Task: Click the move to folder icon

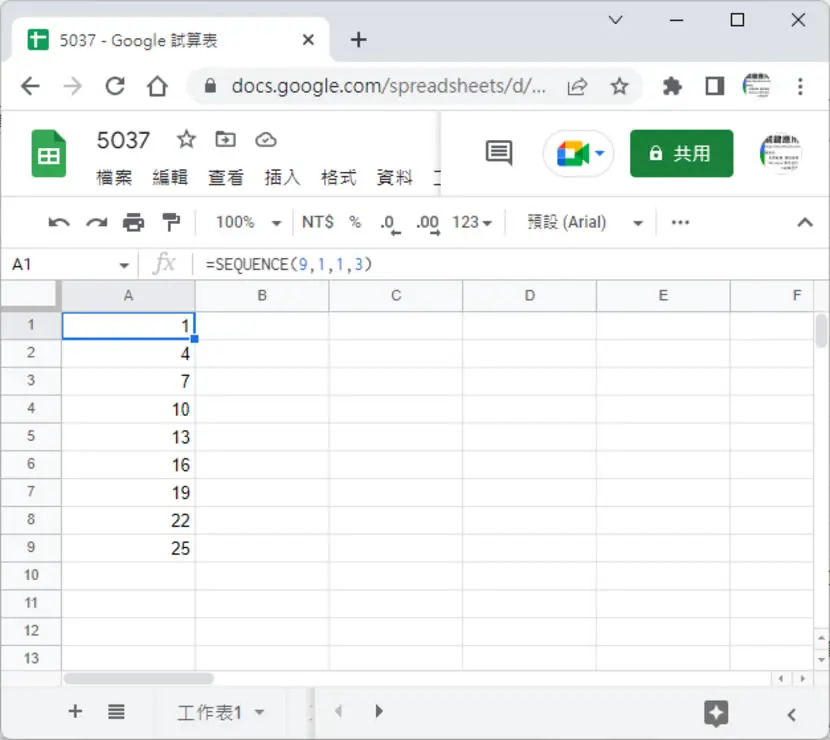Action: [225, 140]
